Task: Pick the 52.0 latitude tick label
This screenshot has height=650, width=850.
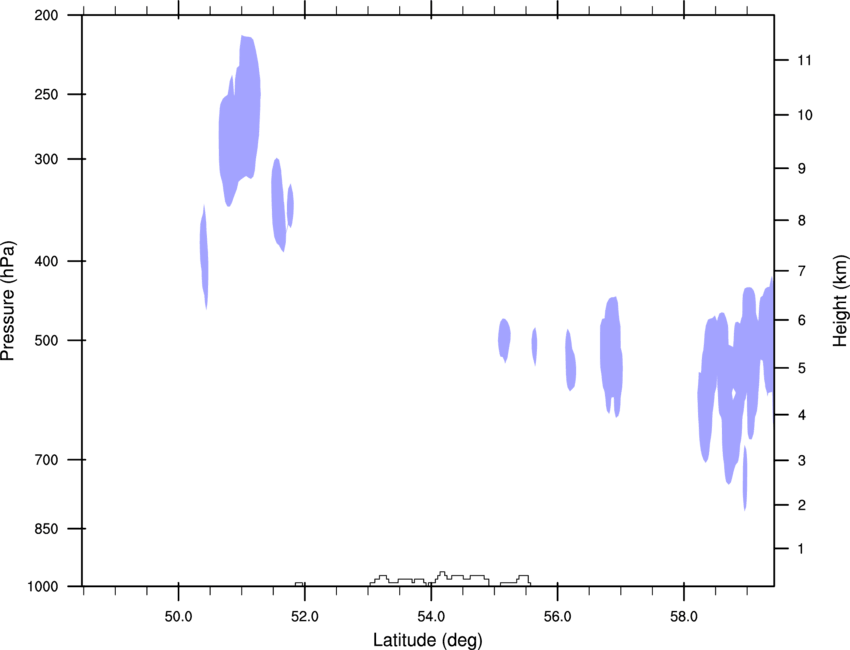Action: click(305, 617)
